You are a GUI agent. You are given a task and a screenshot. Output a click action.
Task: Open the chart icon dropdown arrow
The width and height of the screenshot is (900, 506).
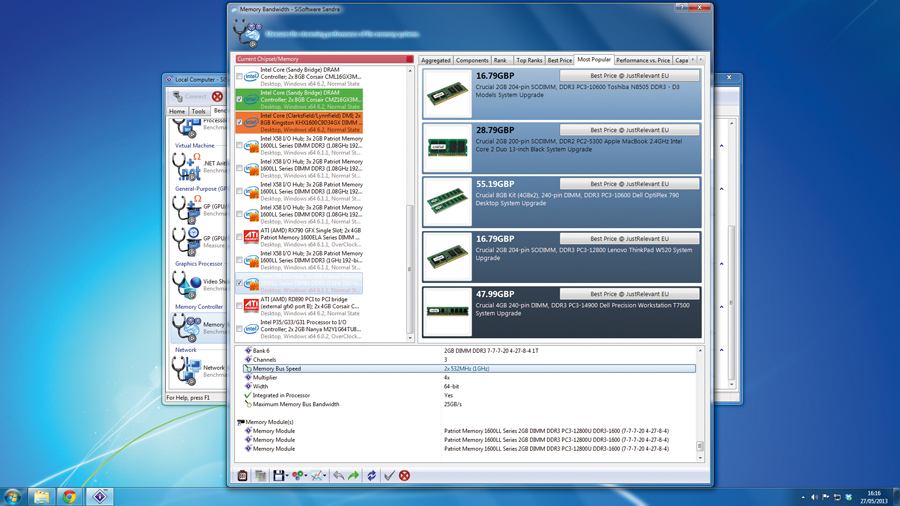[324, 476]
